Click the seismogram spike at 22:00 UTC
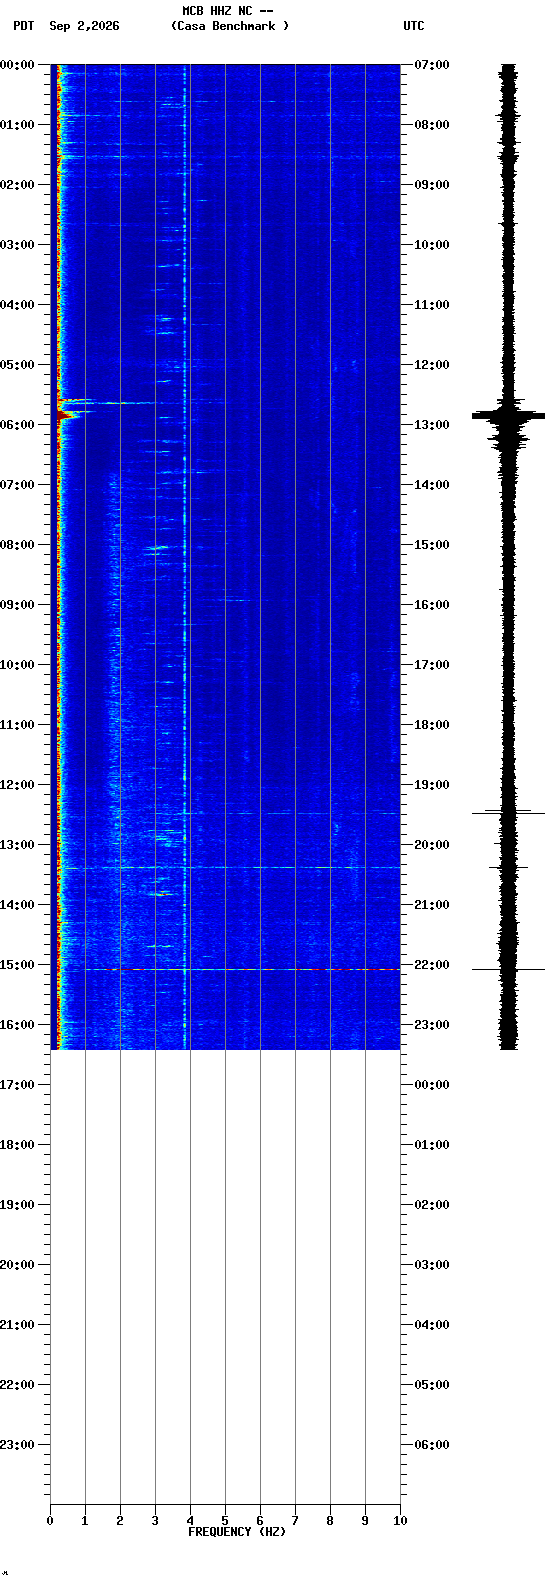The image size is (552, 1584). click(509, 969)
